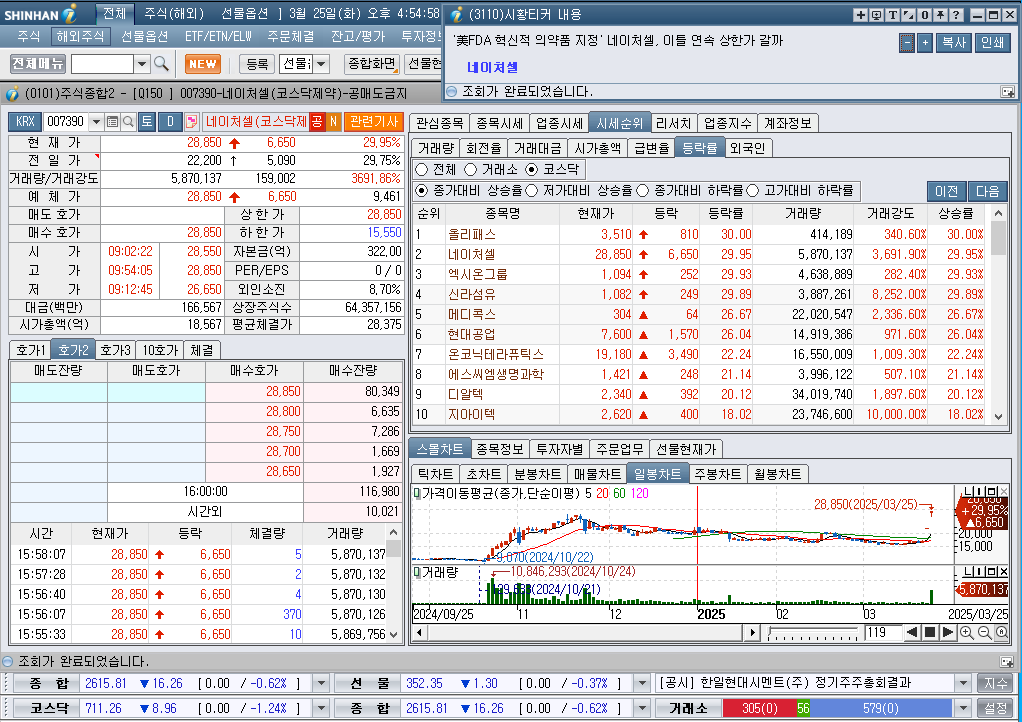Click the 0 icon in ticker titlebar

(x=924, y=15)
